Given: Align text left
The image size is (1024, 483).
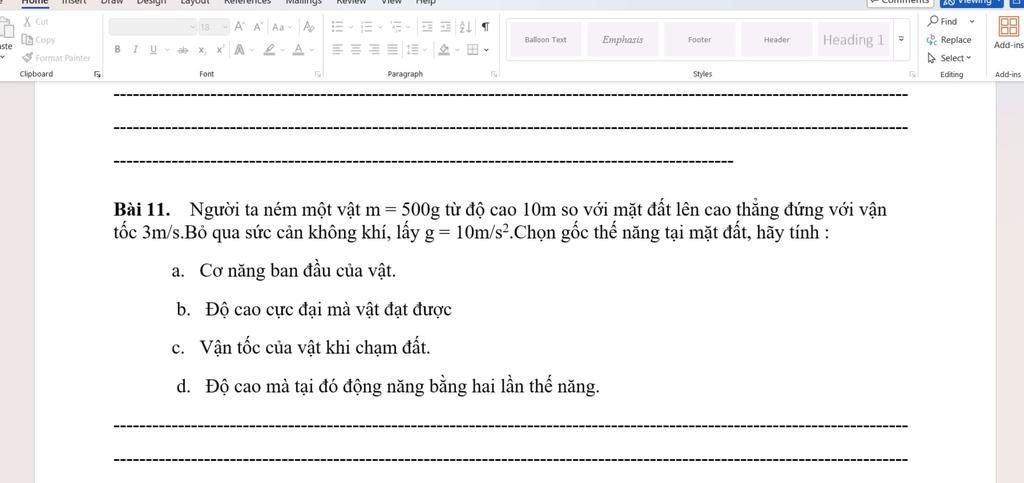Looking at the screenshot, I should (337, 50).
